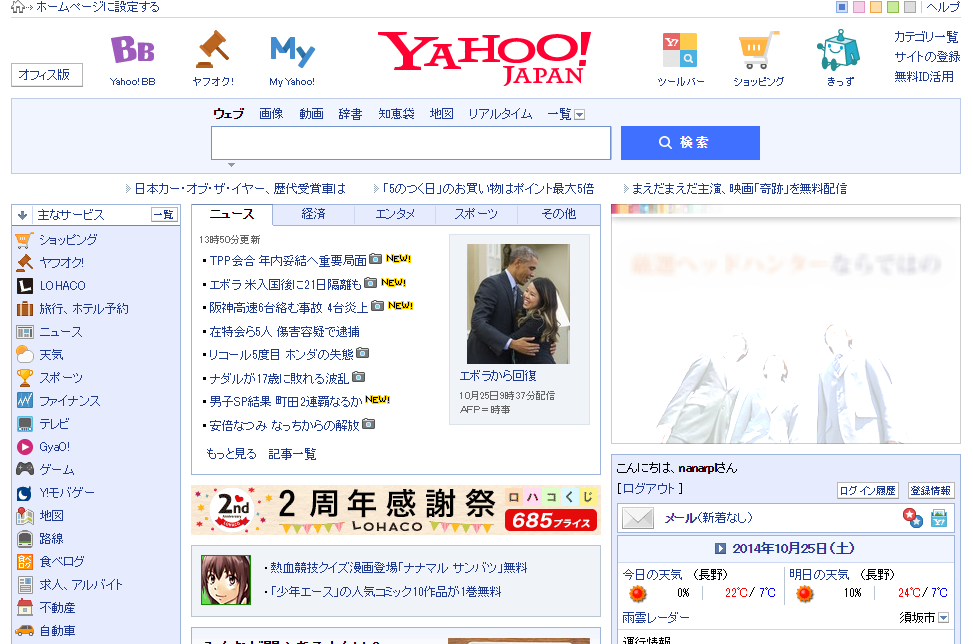Click the ログイン履歴 button
The image size is (973, 644).
coord(868,491)
